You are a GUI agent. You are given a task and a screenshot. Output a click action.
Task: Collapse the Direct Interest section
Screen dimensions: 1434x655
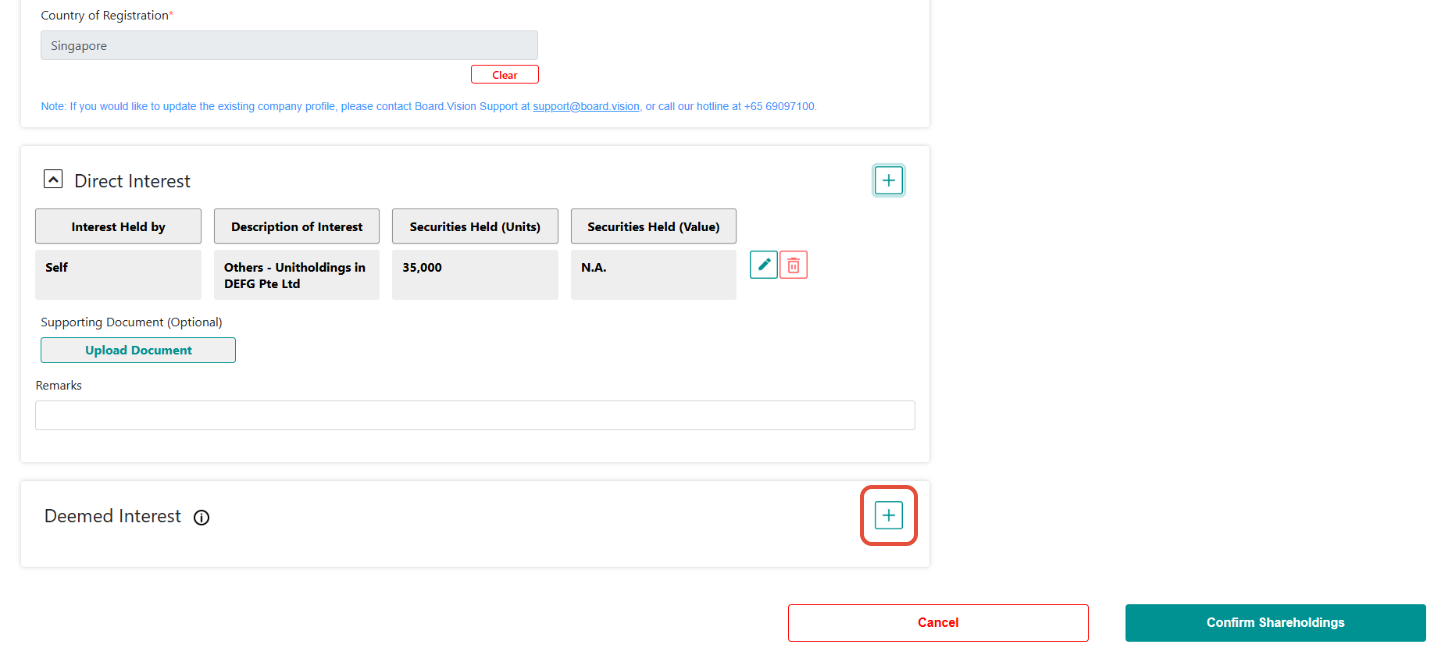click(x=53, y=179)
